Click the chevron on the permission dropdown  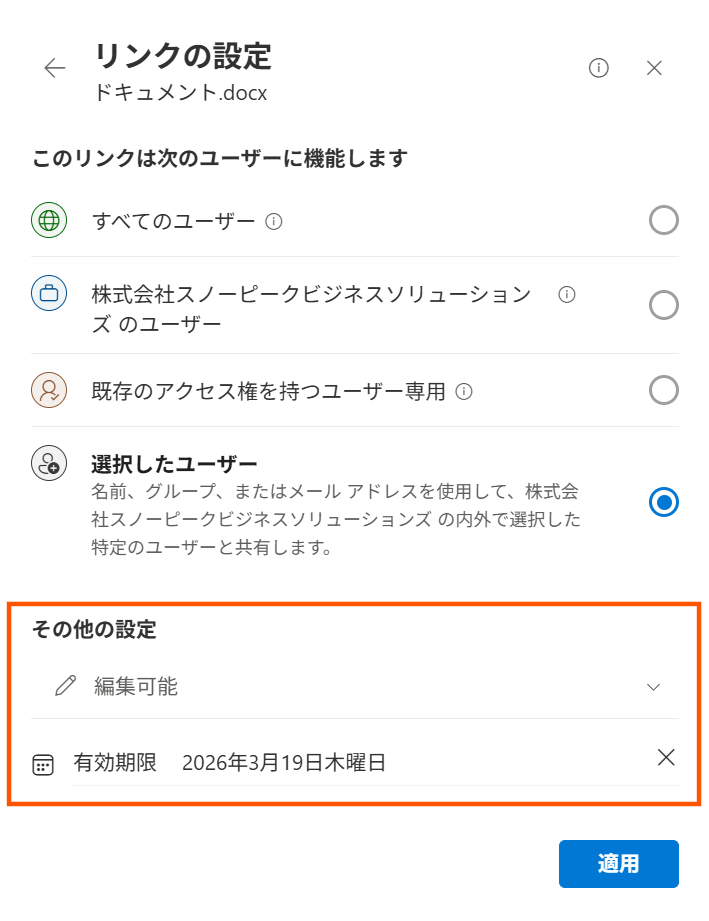tap(654, 687)
